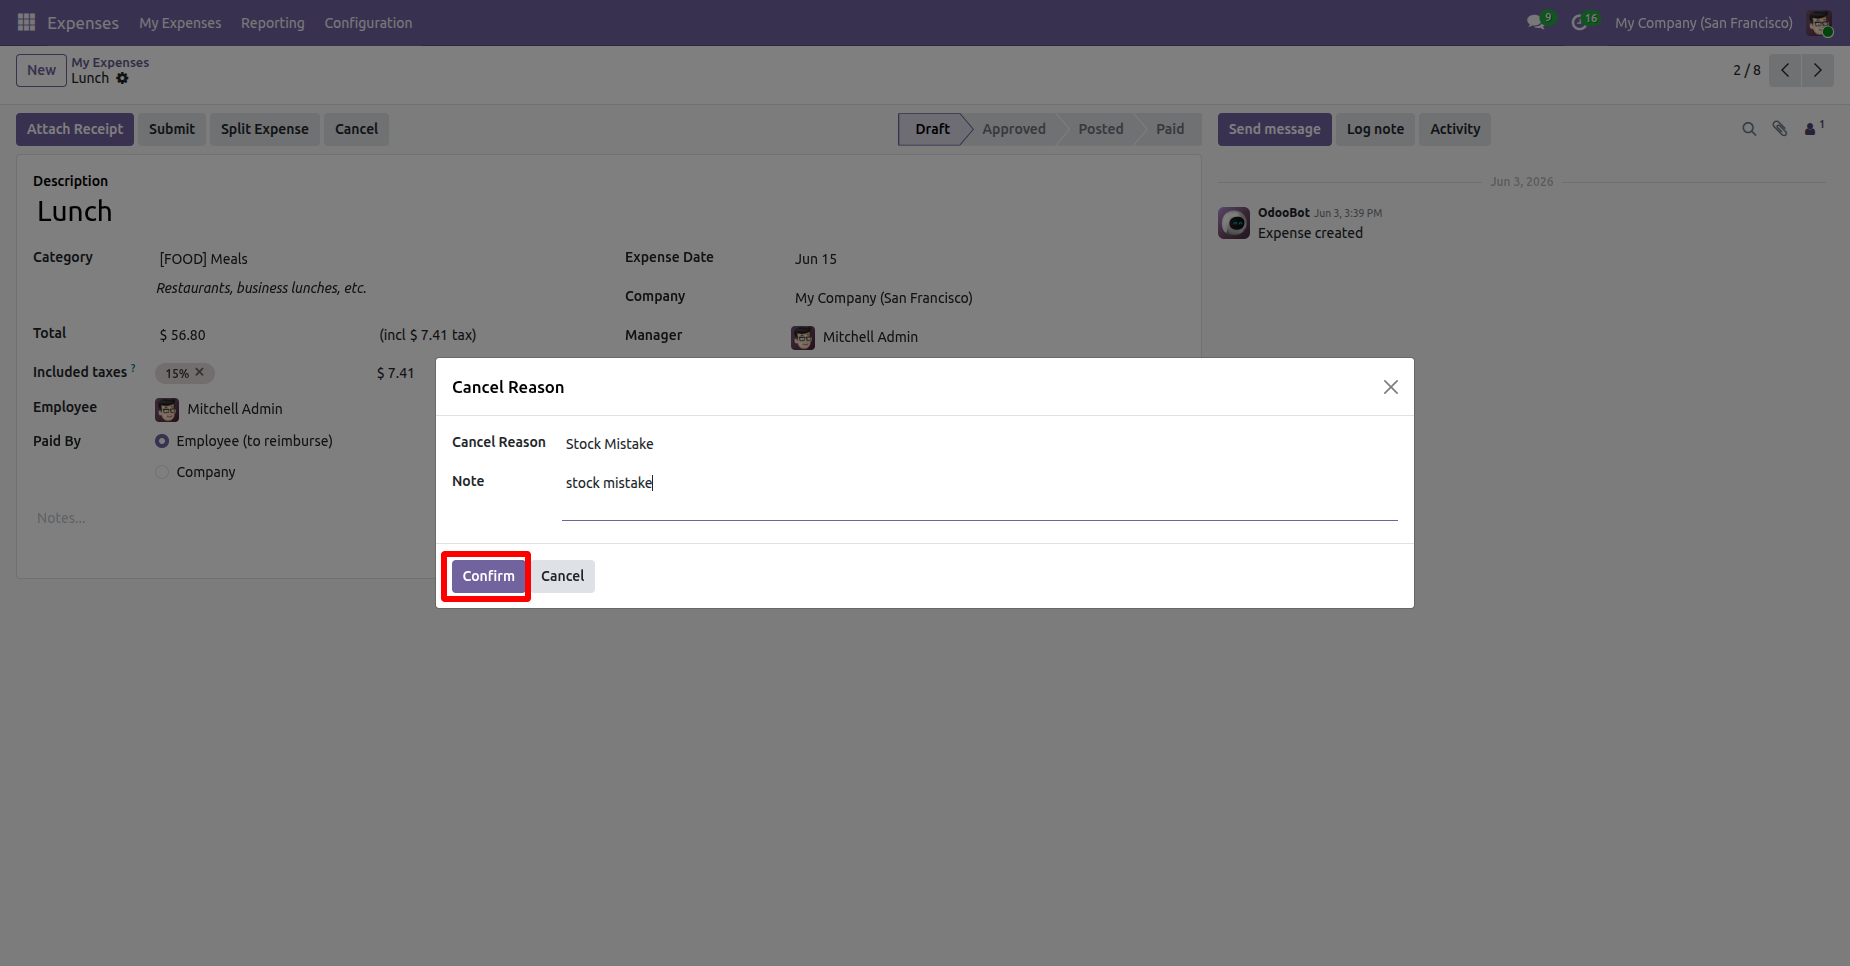Select the Posted status stage
The image size is (1850, 966).
tap(1100, 129)
